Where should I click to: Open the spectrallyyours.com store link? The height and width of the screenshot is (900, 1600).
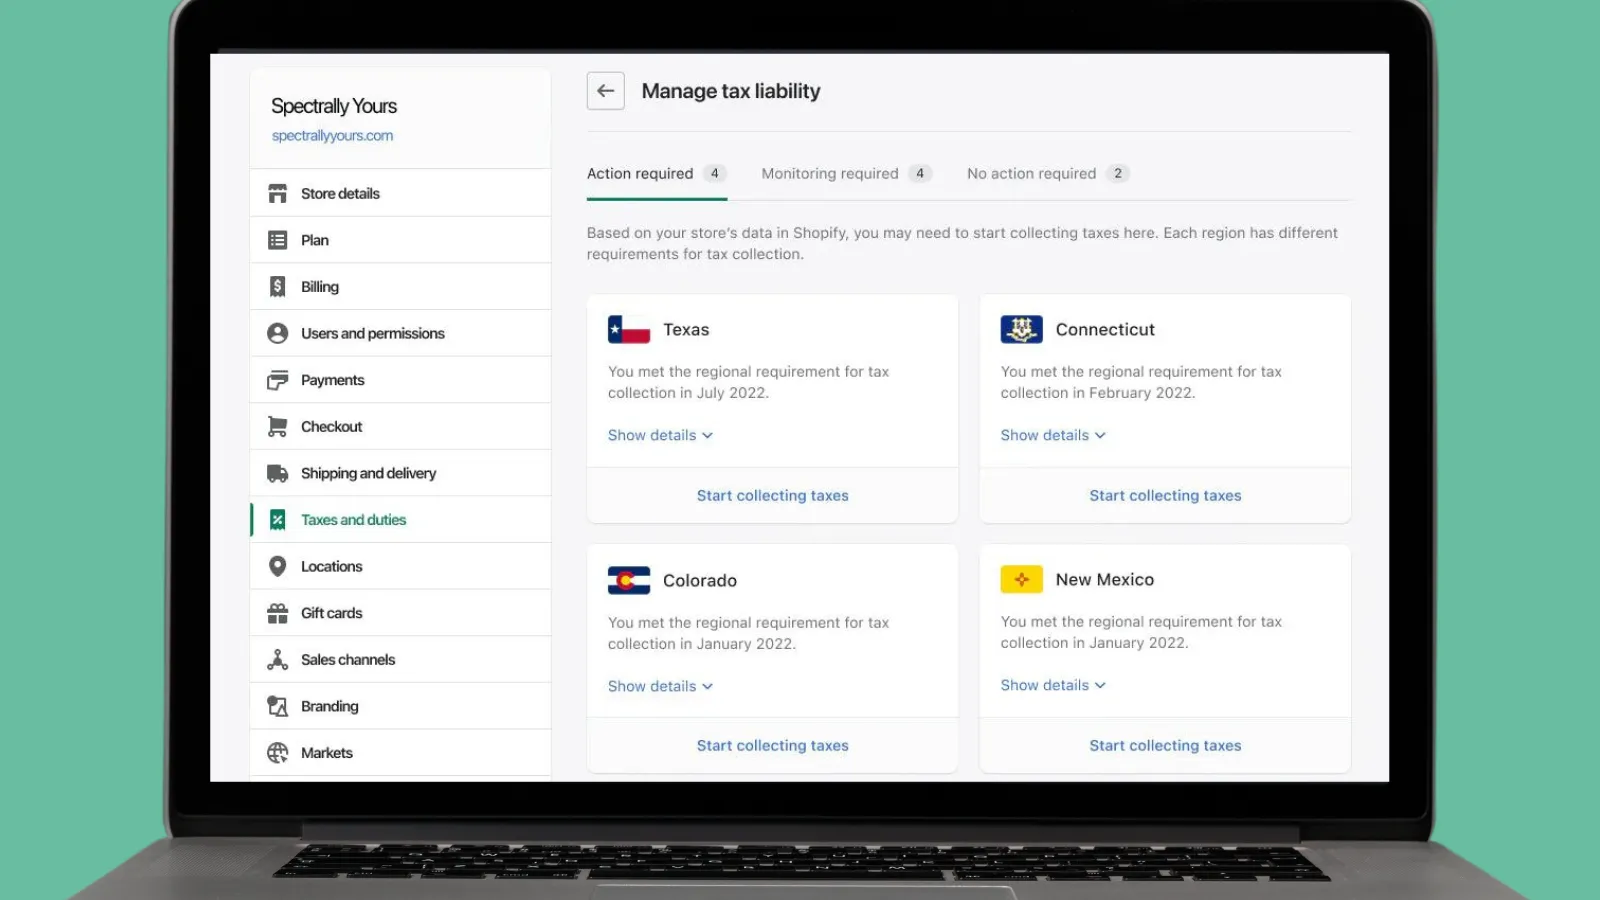coord(332,136)
